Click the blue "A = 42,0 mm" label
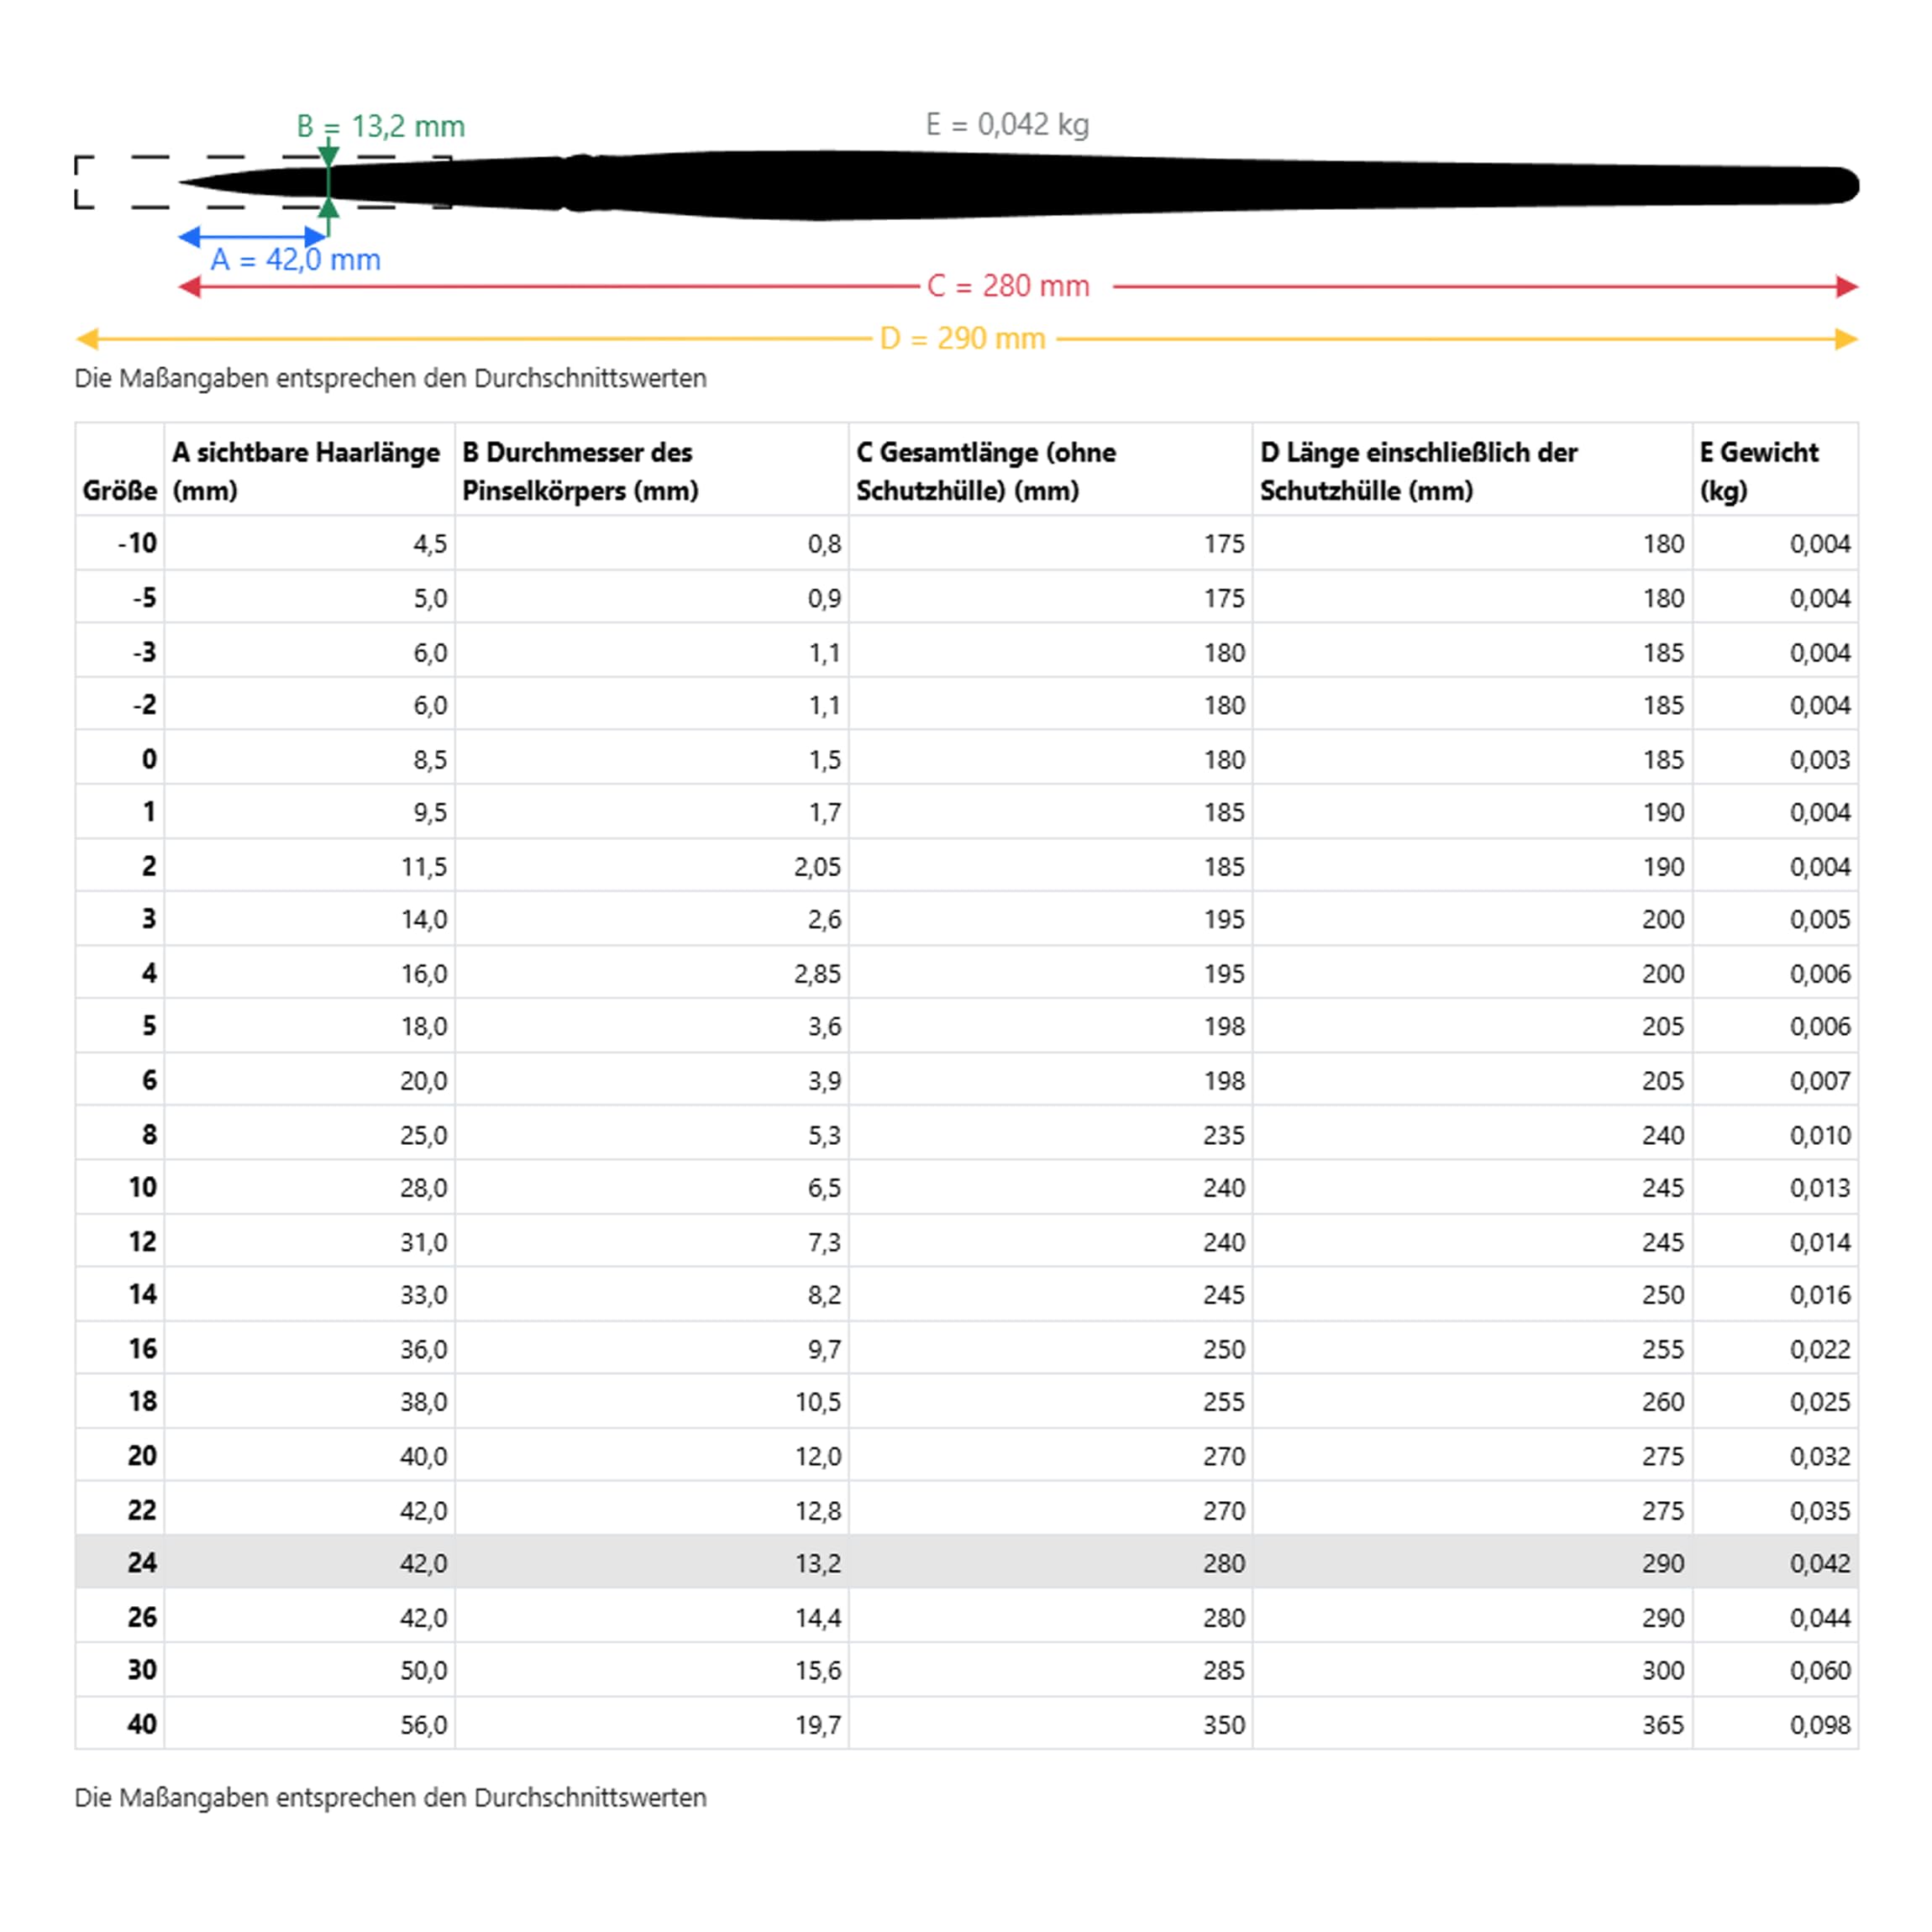1932x1932 pixels. pos(296,260)
